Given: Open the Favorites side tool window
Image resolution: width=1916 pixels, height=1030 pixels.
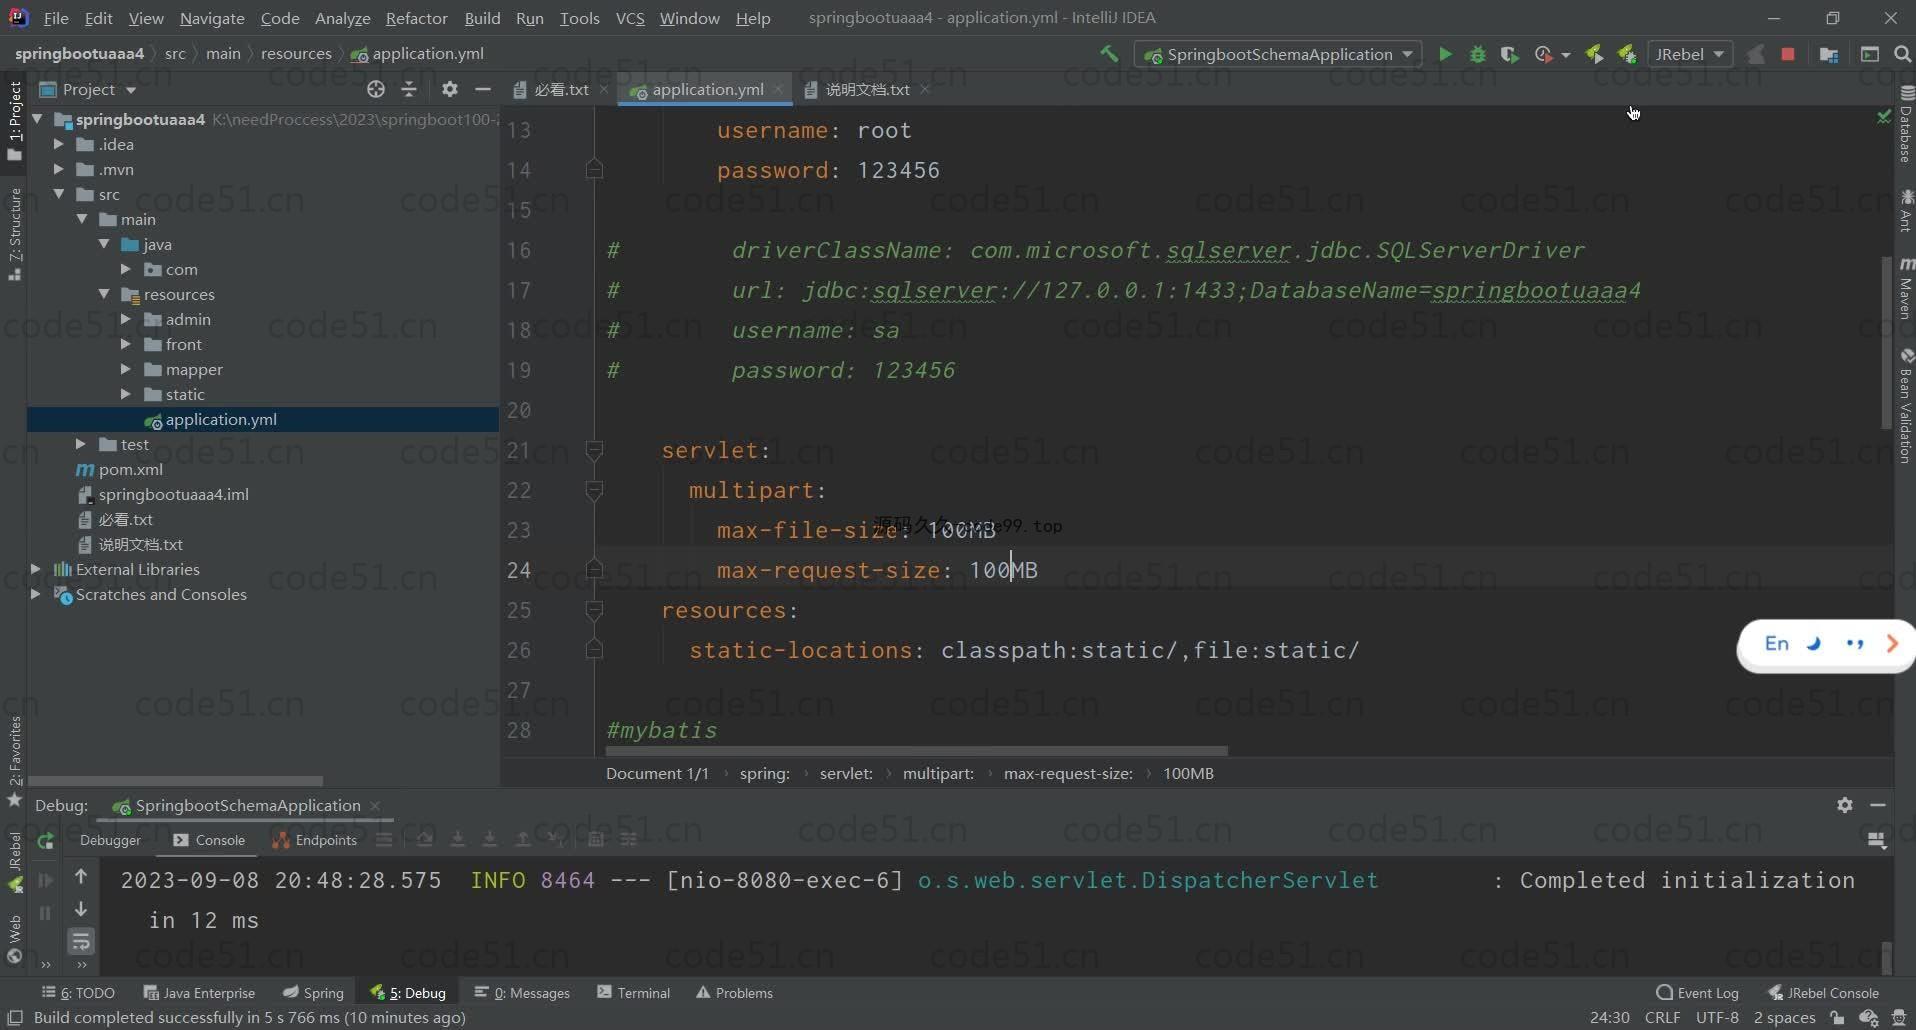Looking at the screenshot, I should [14, 762].
